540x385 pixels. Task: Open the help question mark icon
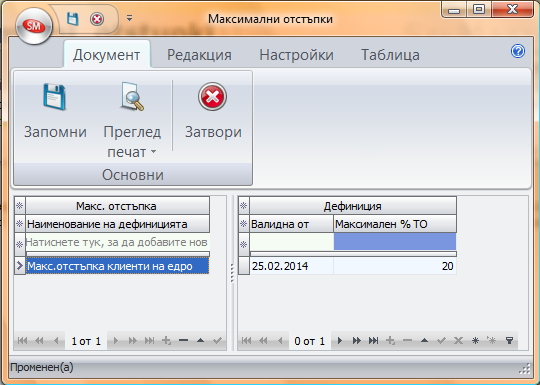(518, 52)
